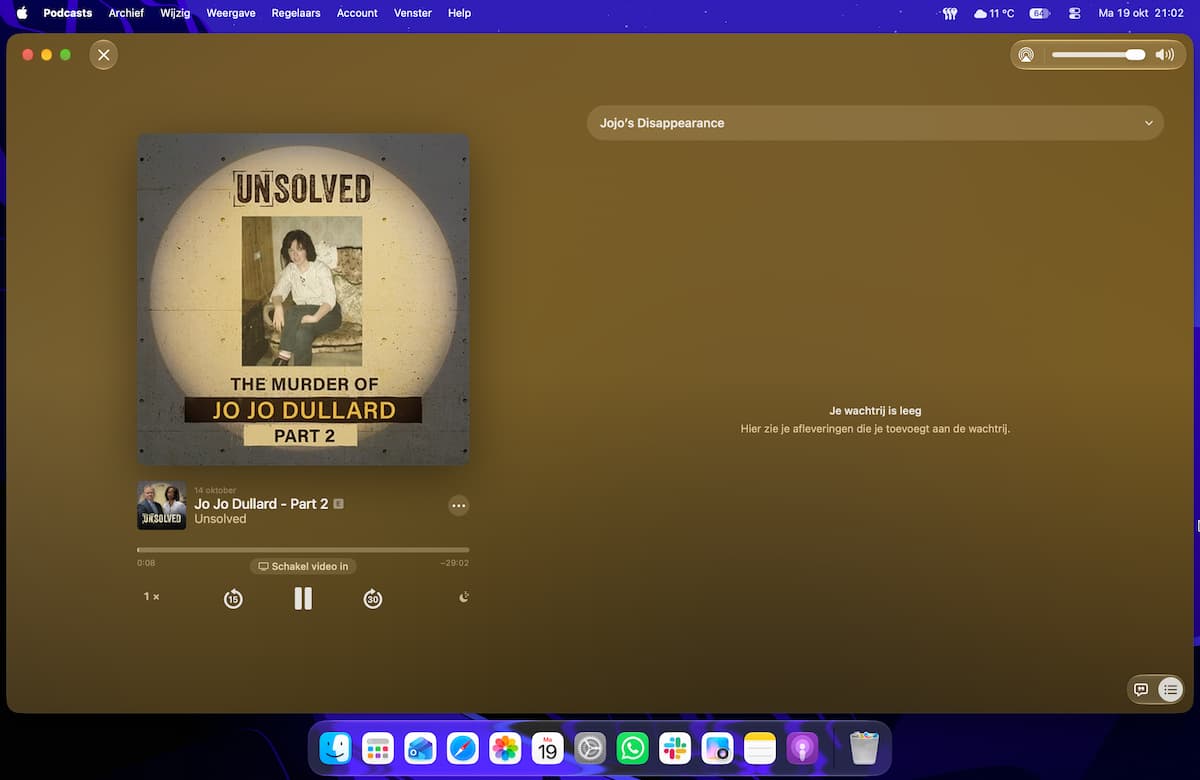
Task: Open the Wijzig menu
Action: (x=175, y=13)
